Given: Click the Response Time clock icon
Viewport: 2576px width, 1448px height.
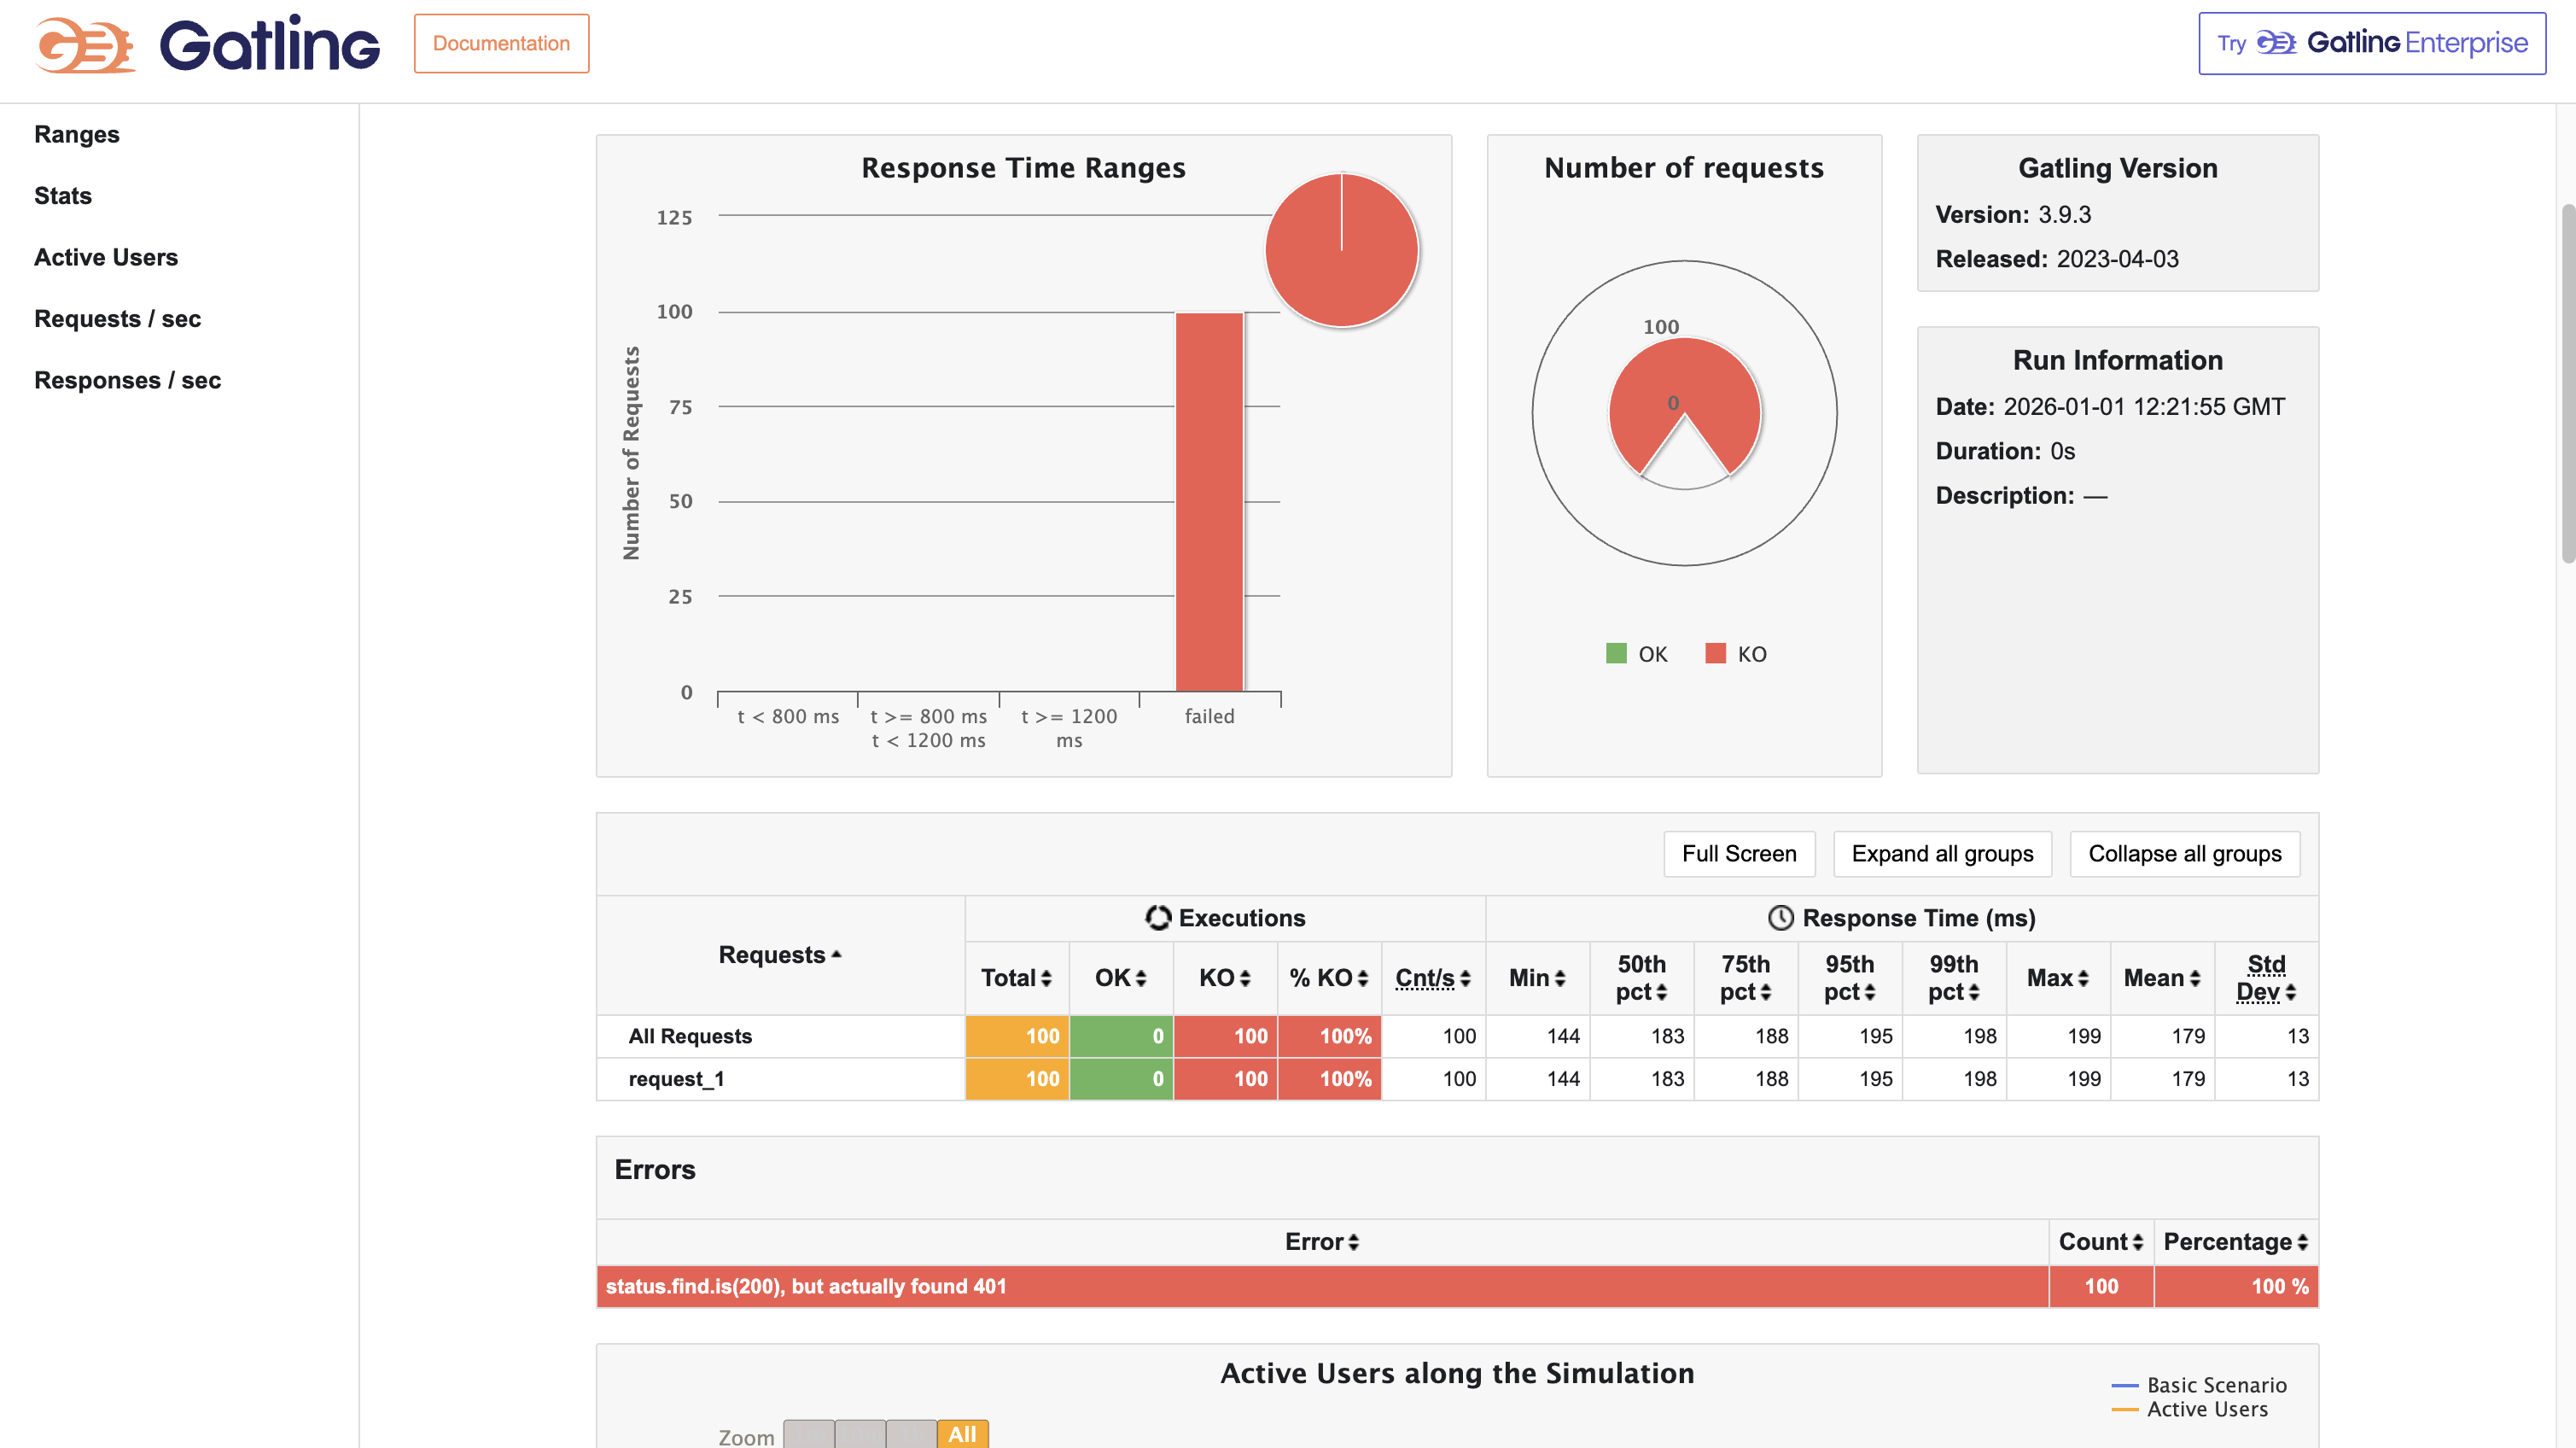Looking at the screenshot, I should click(1780, 917).
